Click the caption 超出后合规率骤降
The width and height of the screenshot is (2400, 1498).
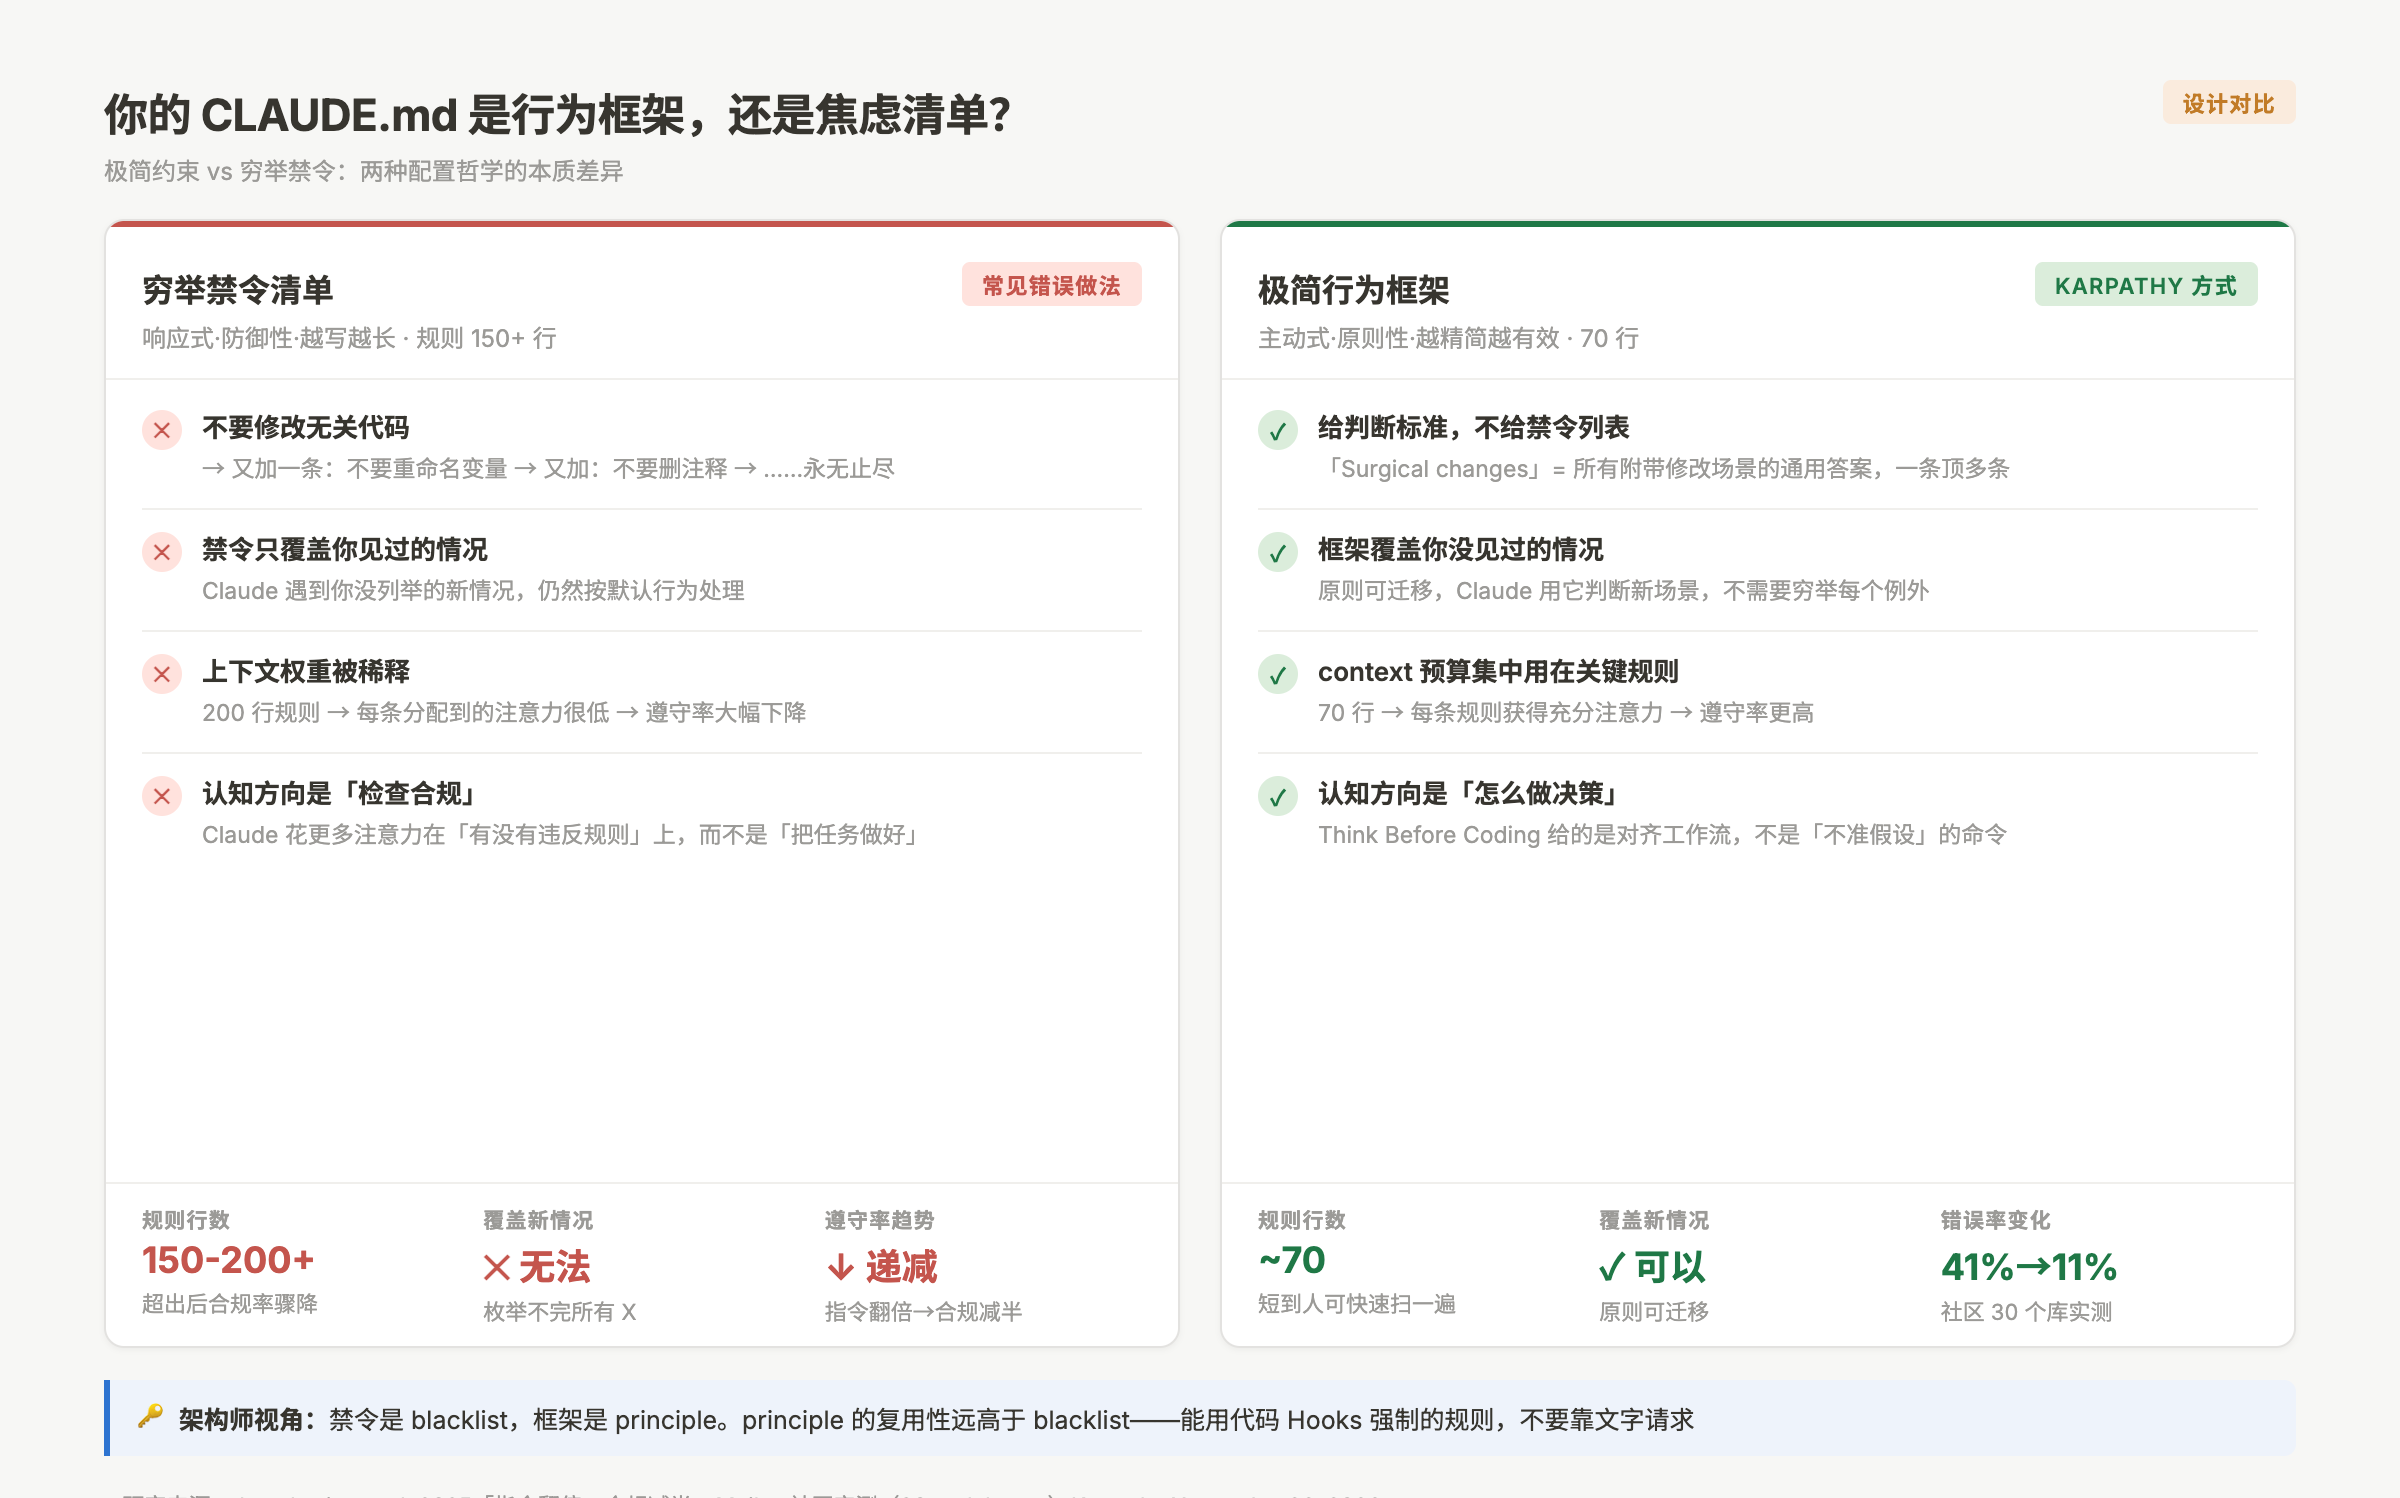coord(230,1303)
